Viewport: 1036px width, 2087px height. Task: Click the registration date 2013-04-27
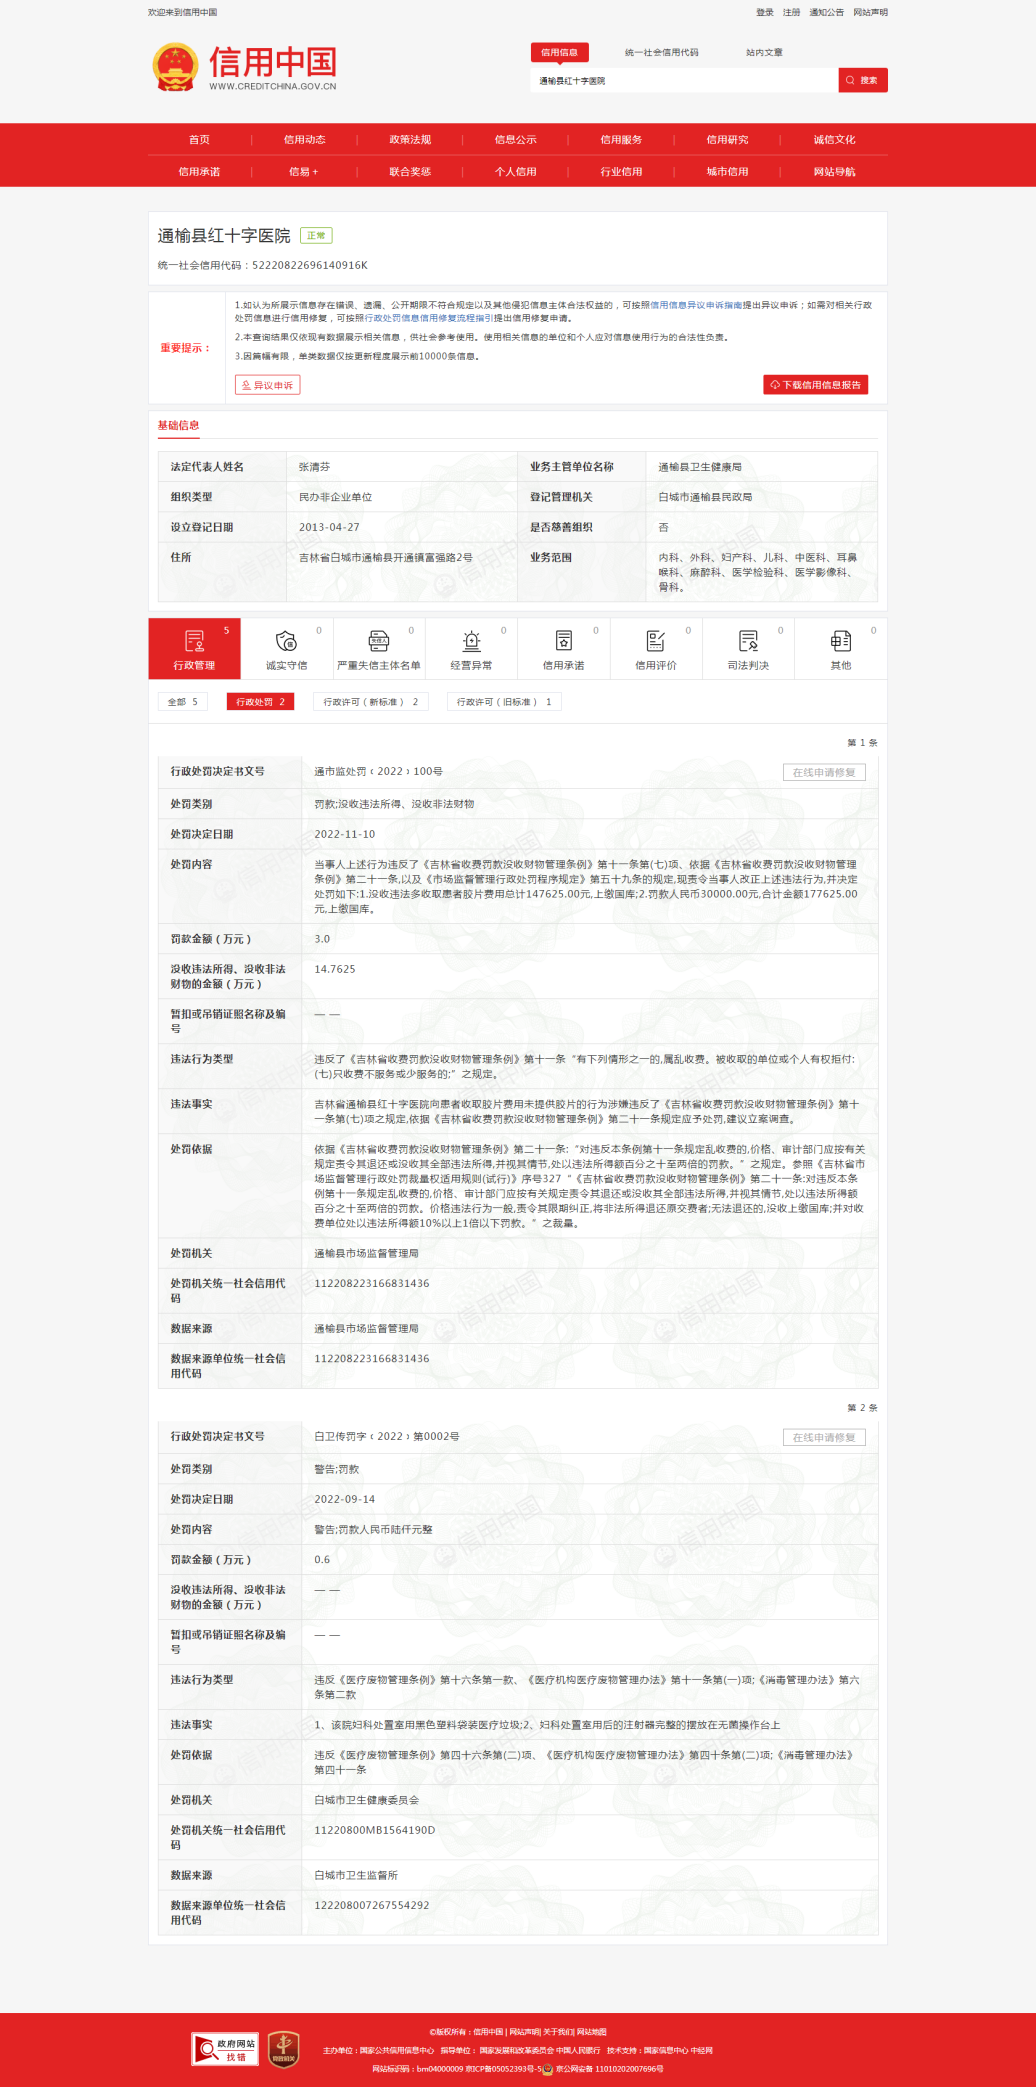(x=329, y=527)
